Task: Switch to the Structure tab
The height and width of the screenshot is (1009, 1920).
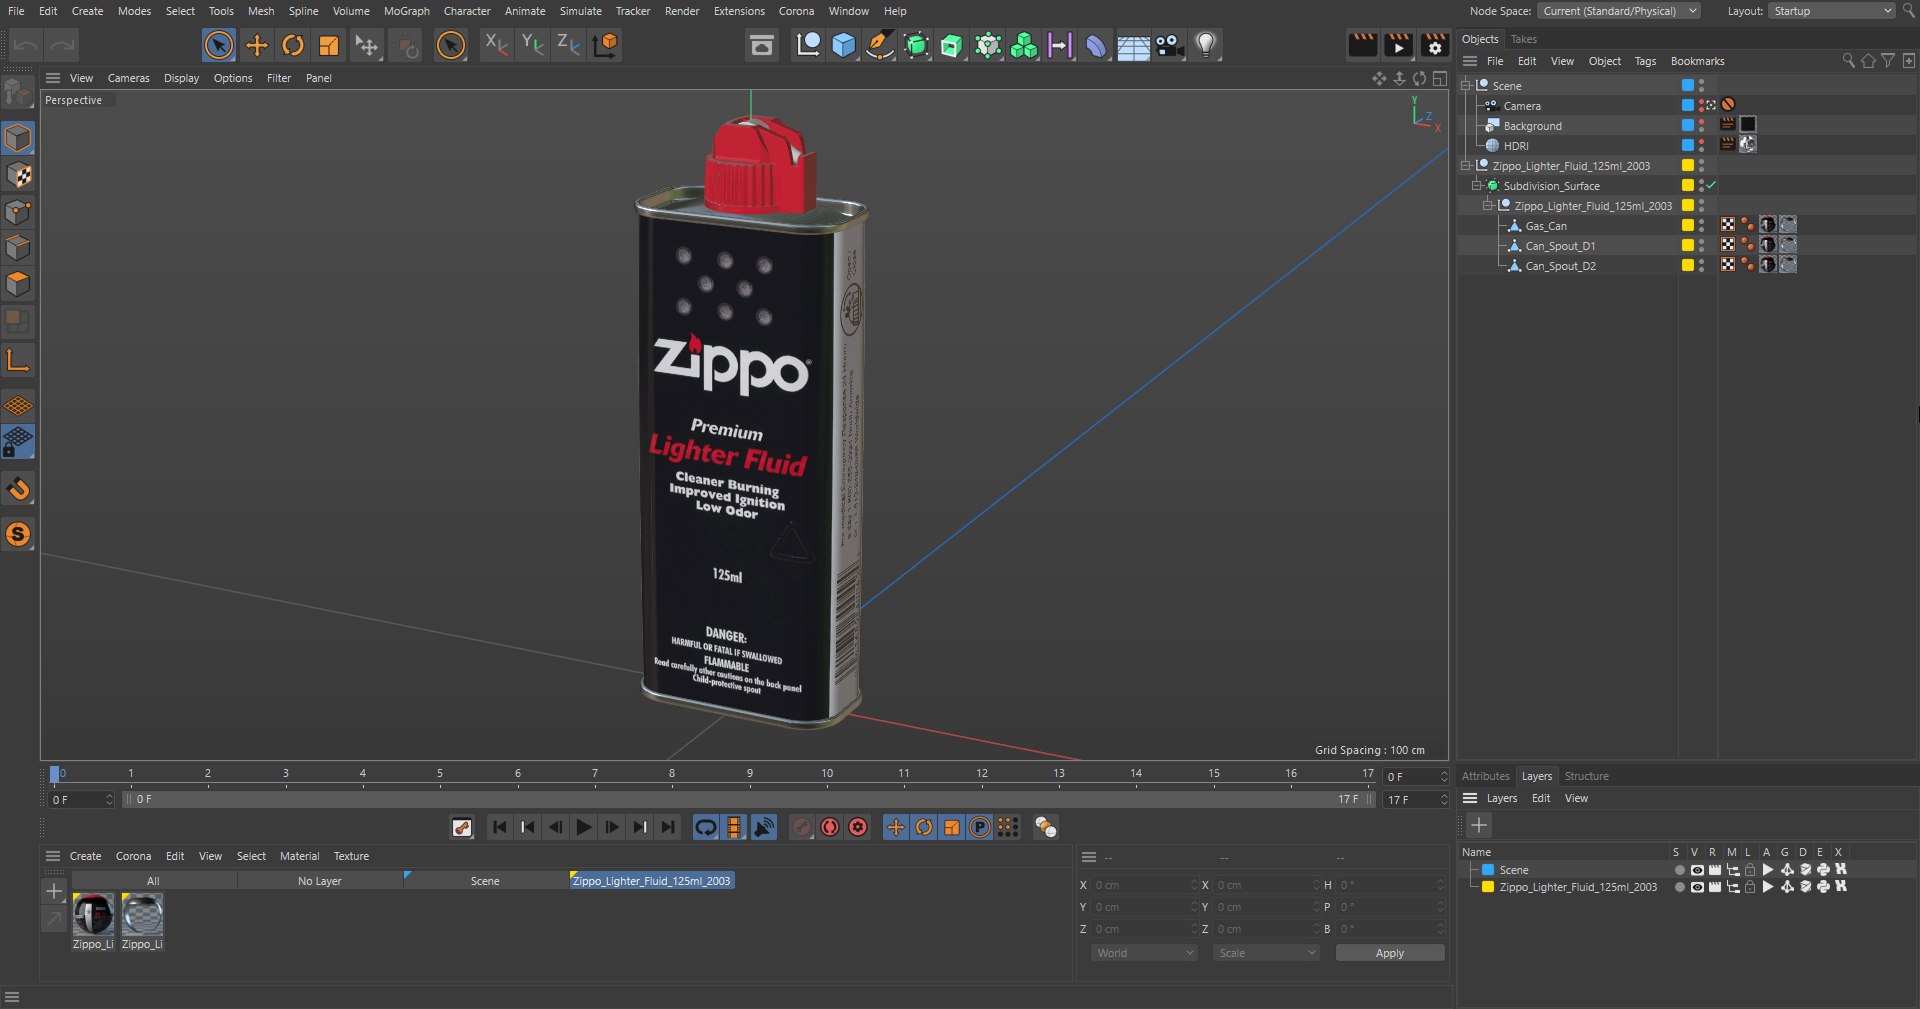Action: (x=1586, y=776)
